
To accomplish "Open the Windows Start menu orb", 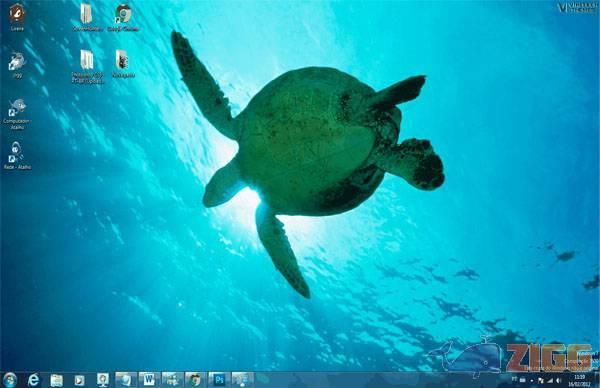I will [x=9, y=380].
